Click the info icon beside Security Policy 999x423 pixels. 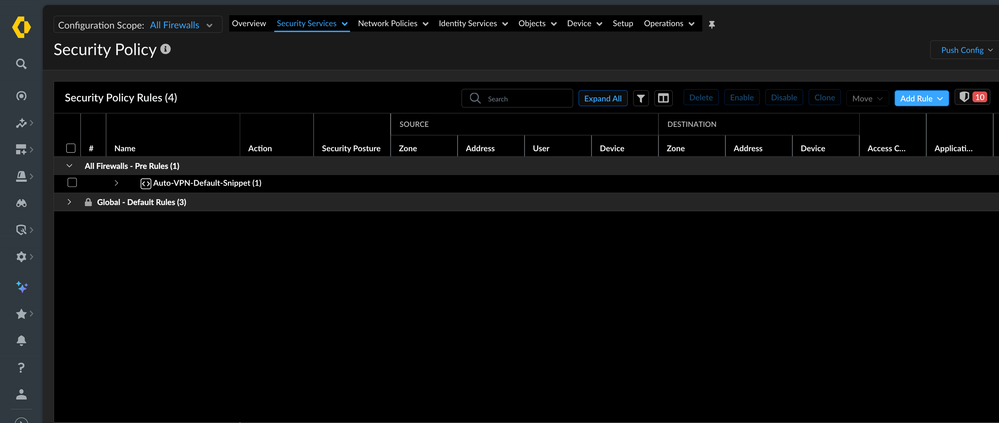[x=166, y=49]
